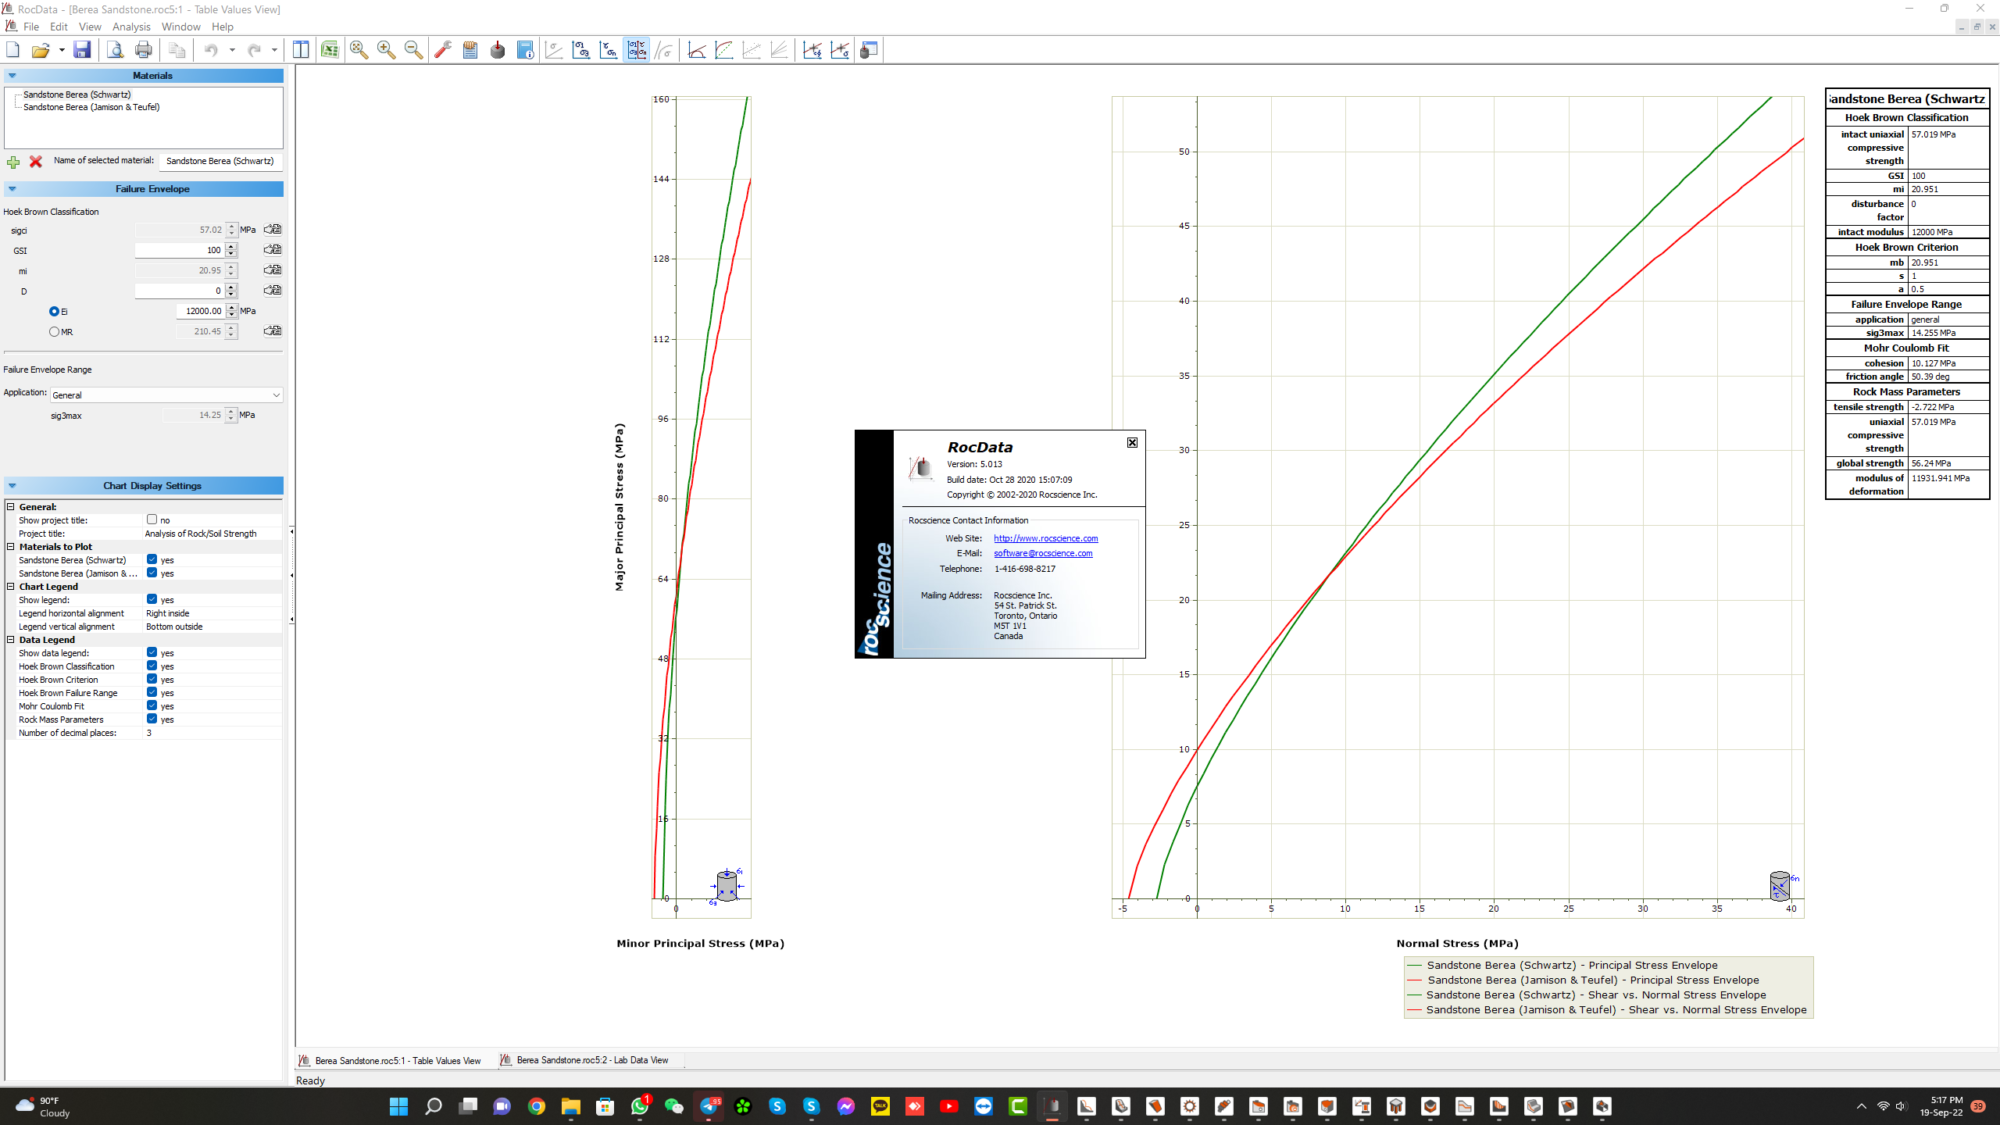Open Google Chrome from the taskbar
The height and width of the screenshot is (1125, 2000).
(537, 1106)
